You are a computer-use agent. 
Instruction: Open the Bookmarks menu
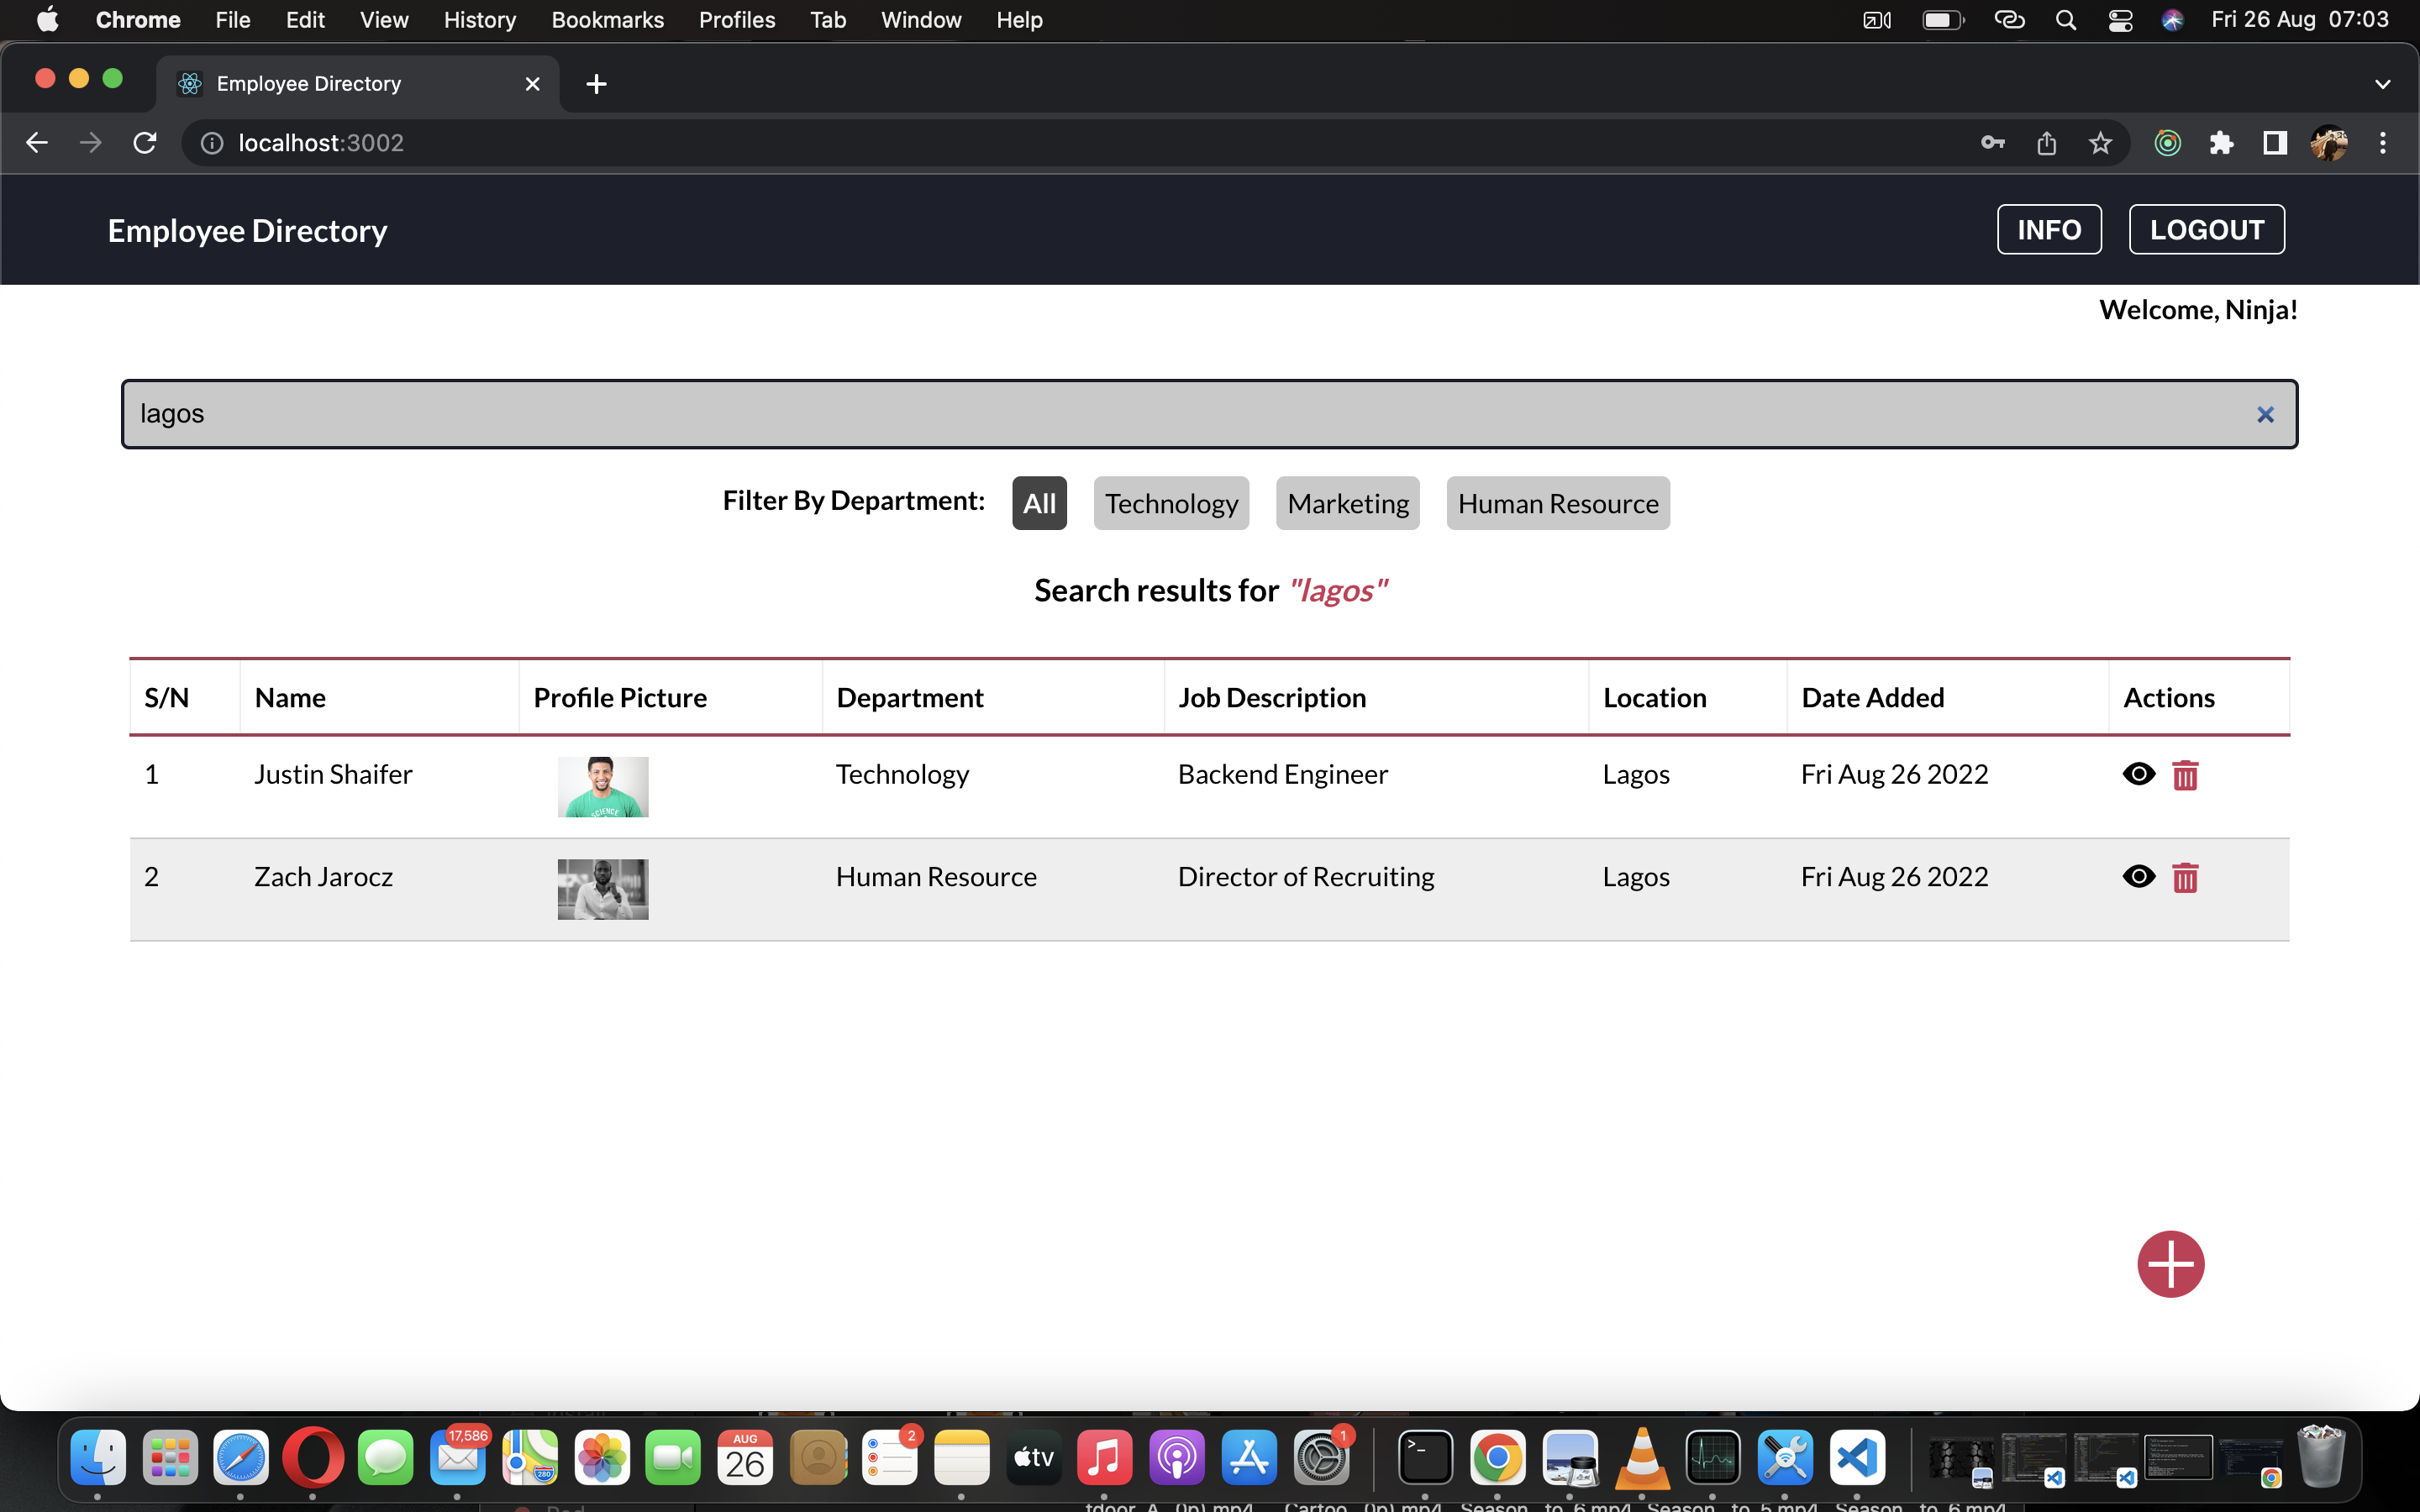607,19
